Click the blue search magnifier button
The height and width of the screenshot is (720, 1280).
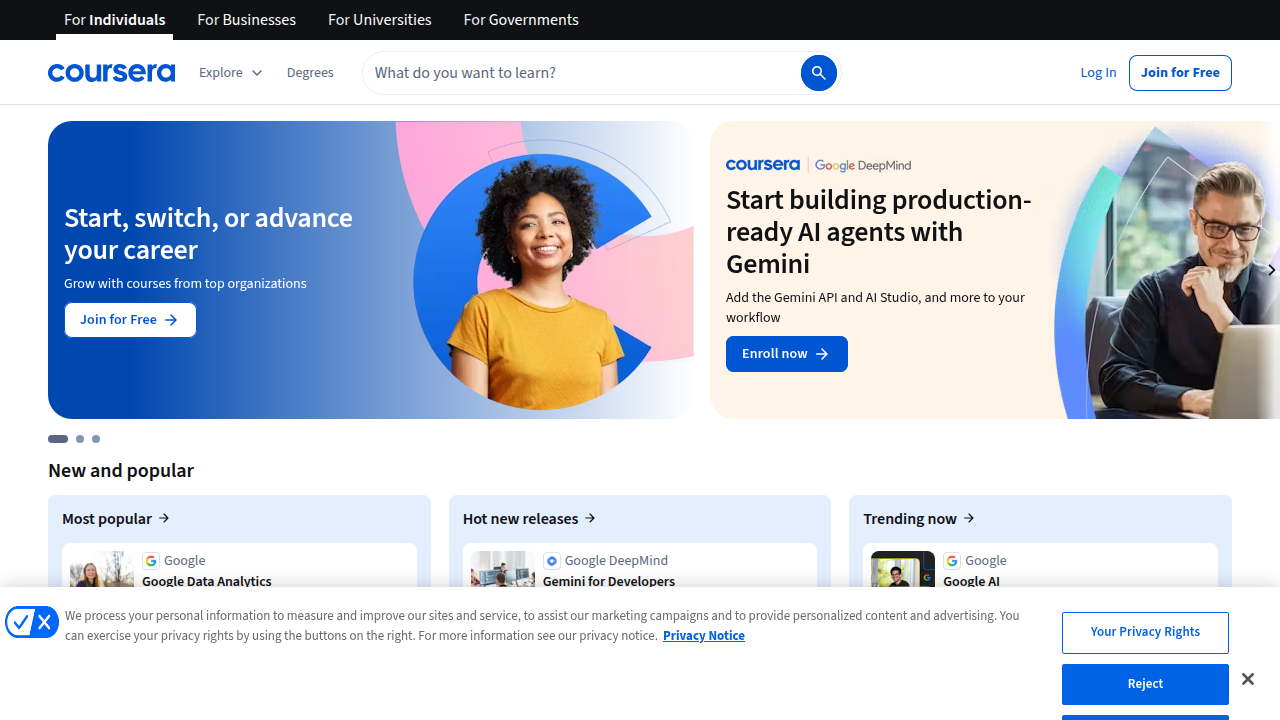818,73
